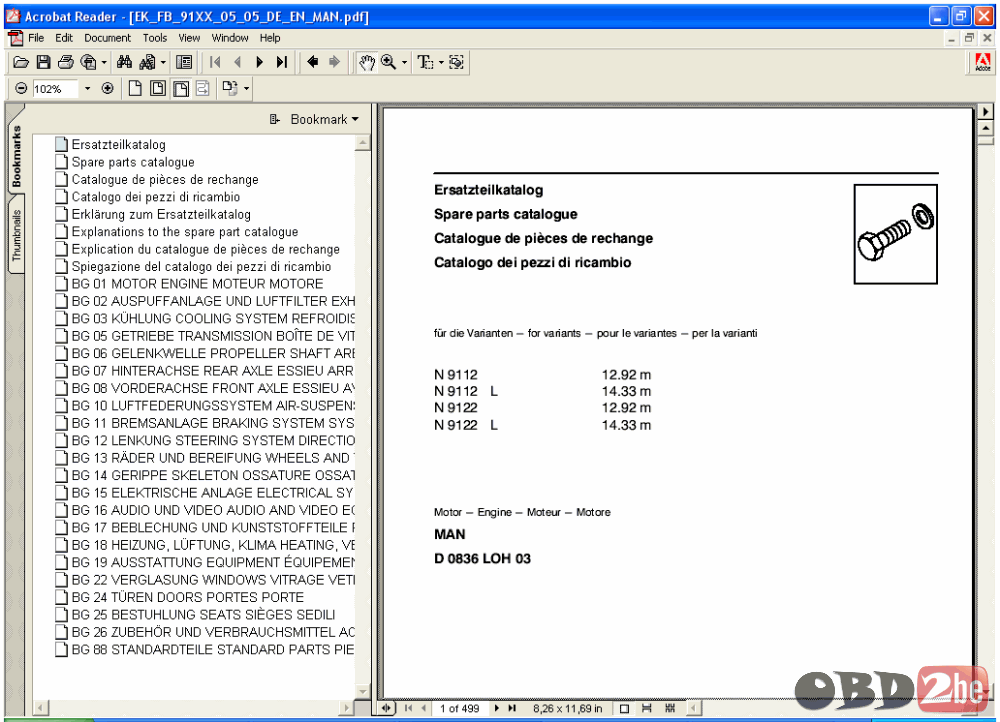This screenshot has width=1000, height=722.
Task: Toggle Continuous page layout in status bar
Action: coord(647,708)
